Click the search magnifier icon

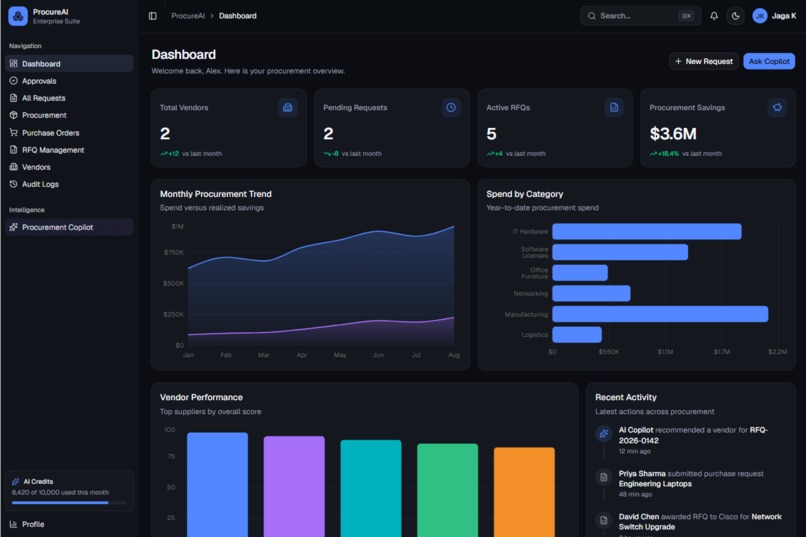(592, 16)
